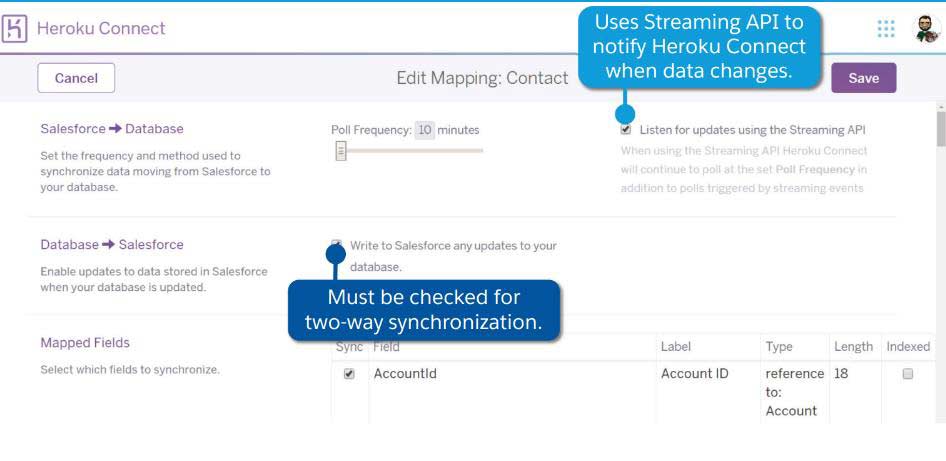The height and width of the screenshot is (461, 946).
Task: Click the Length column header
Action: pyautogui.click(x=853, y=347)
